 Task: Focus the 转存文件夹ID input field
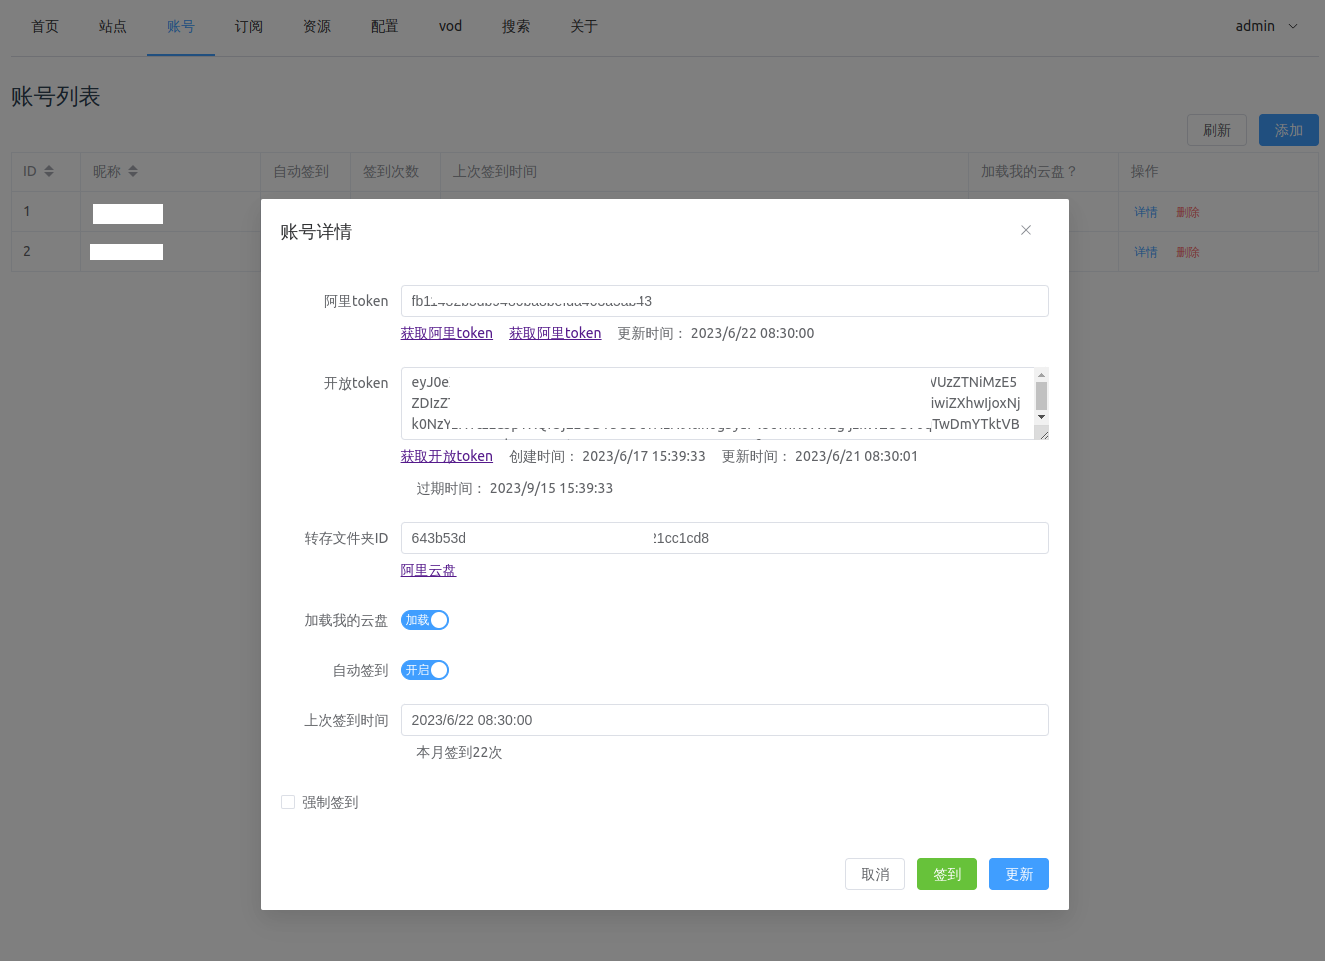pyautogui.click(x=725, y=538)
